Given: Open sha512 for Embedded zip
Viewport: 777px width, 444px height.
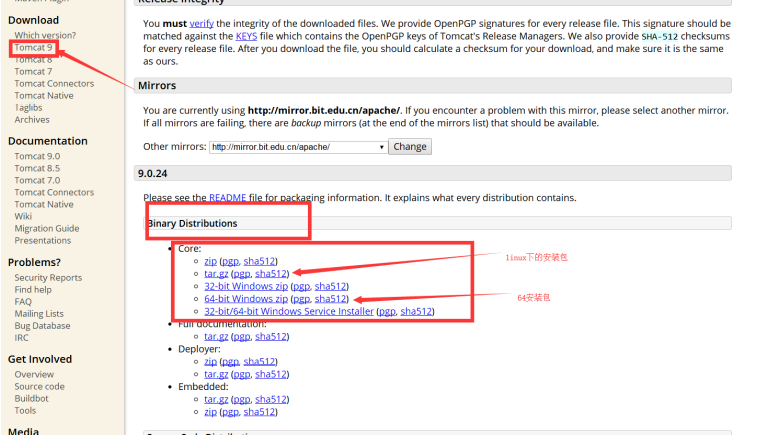Looking at the screenshot, I should 259,412.
